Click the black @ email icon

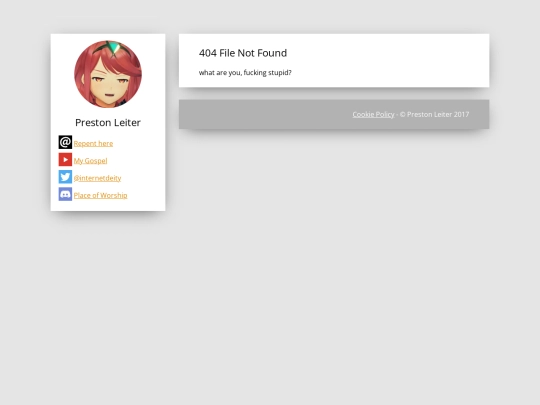(65, 142)
